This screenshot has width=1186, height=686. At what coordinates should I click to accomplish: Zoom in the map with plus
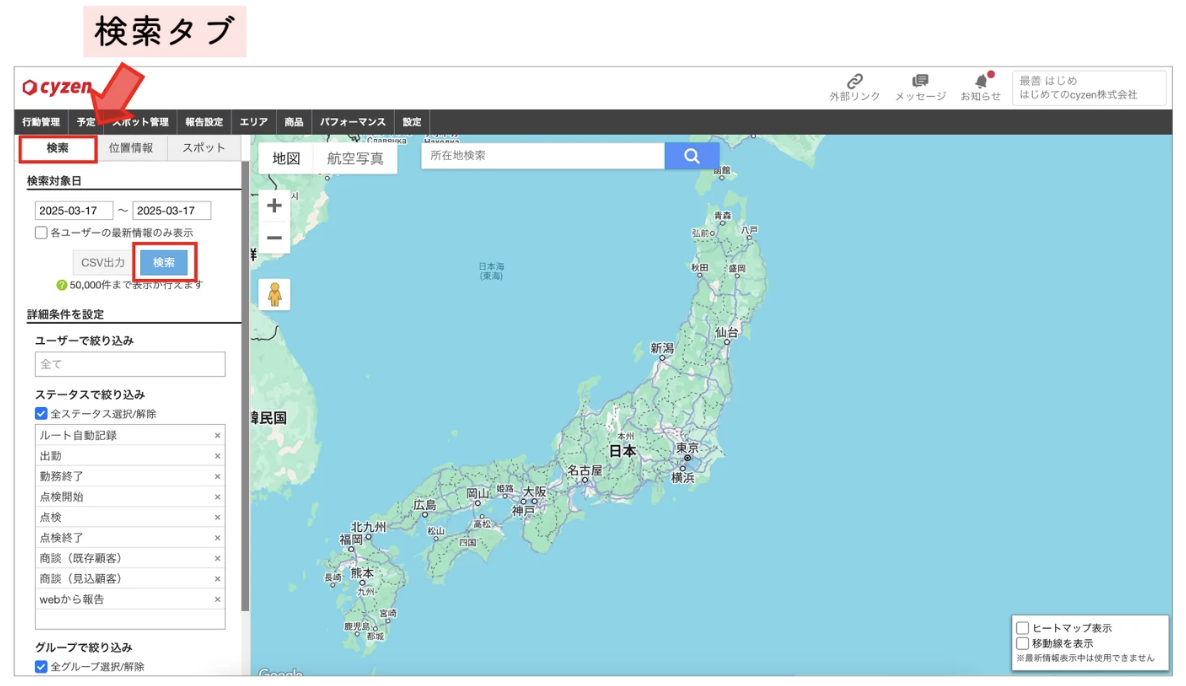[275, 206]
